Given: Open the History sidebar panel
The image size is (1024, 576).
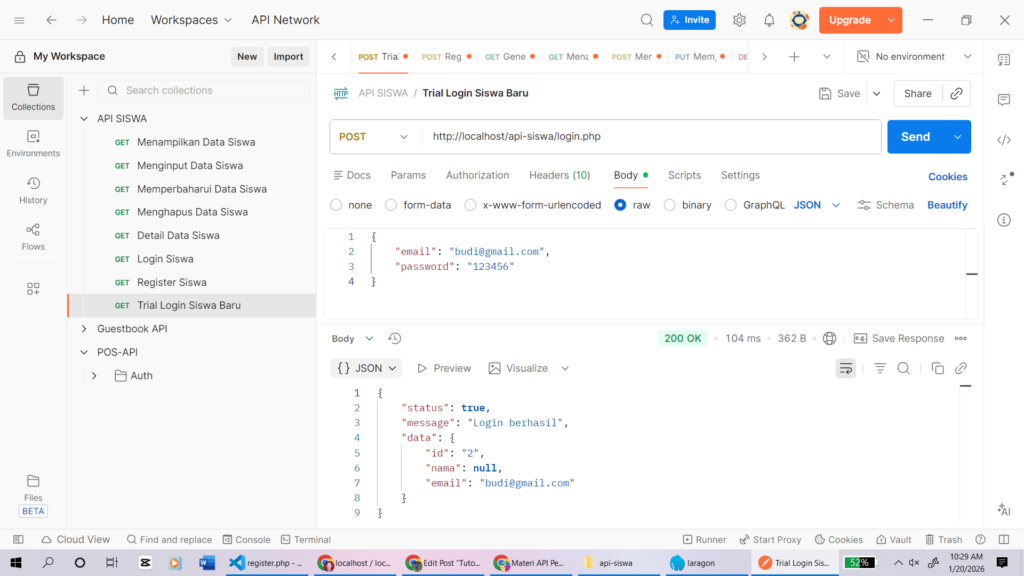Looking at the screenshot, I should click(33, 190).
